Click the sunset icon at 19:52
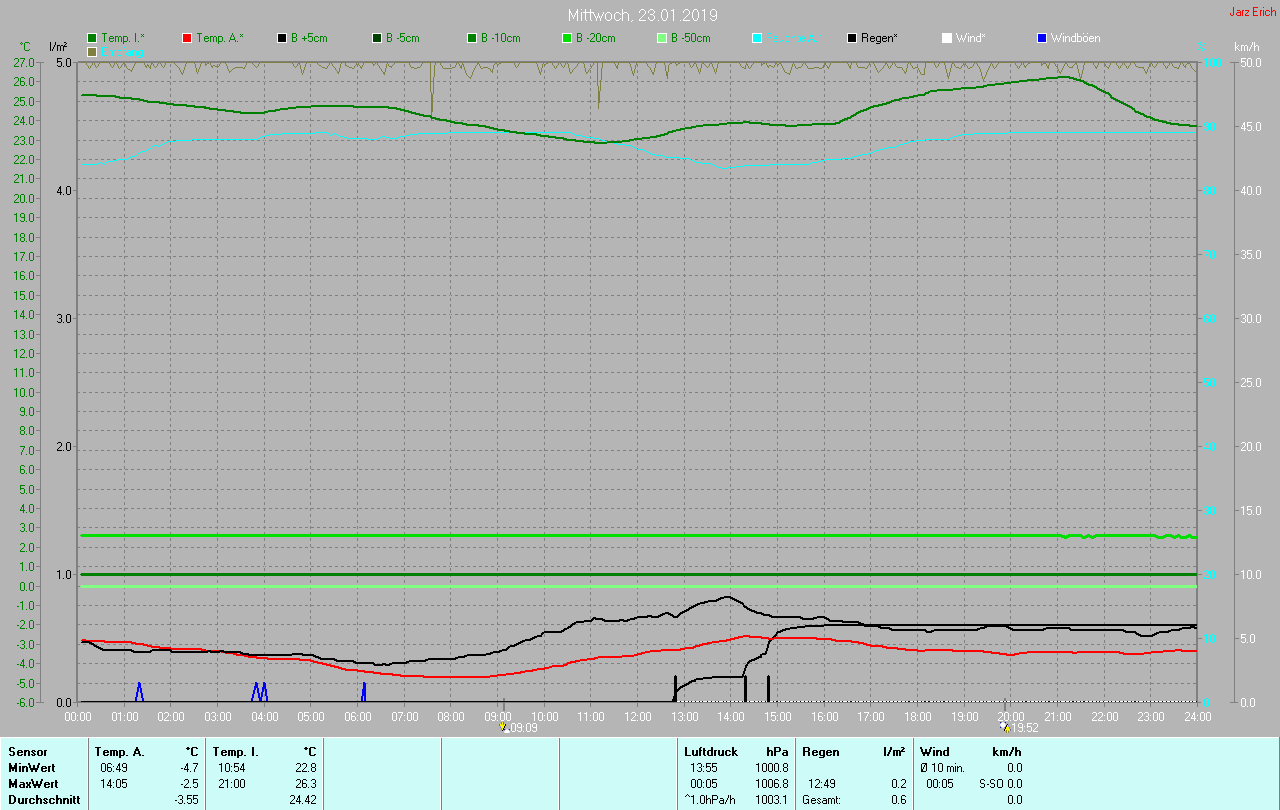1280x810 pixels. click(x=1004, y=727)
